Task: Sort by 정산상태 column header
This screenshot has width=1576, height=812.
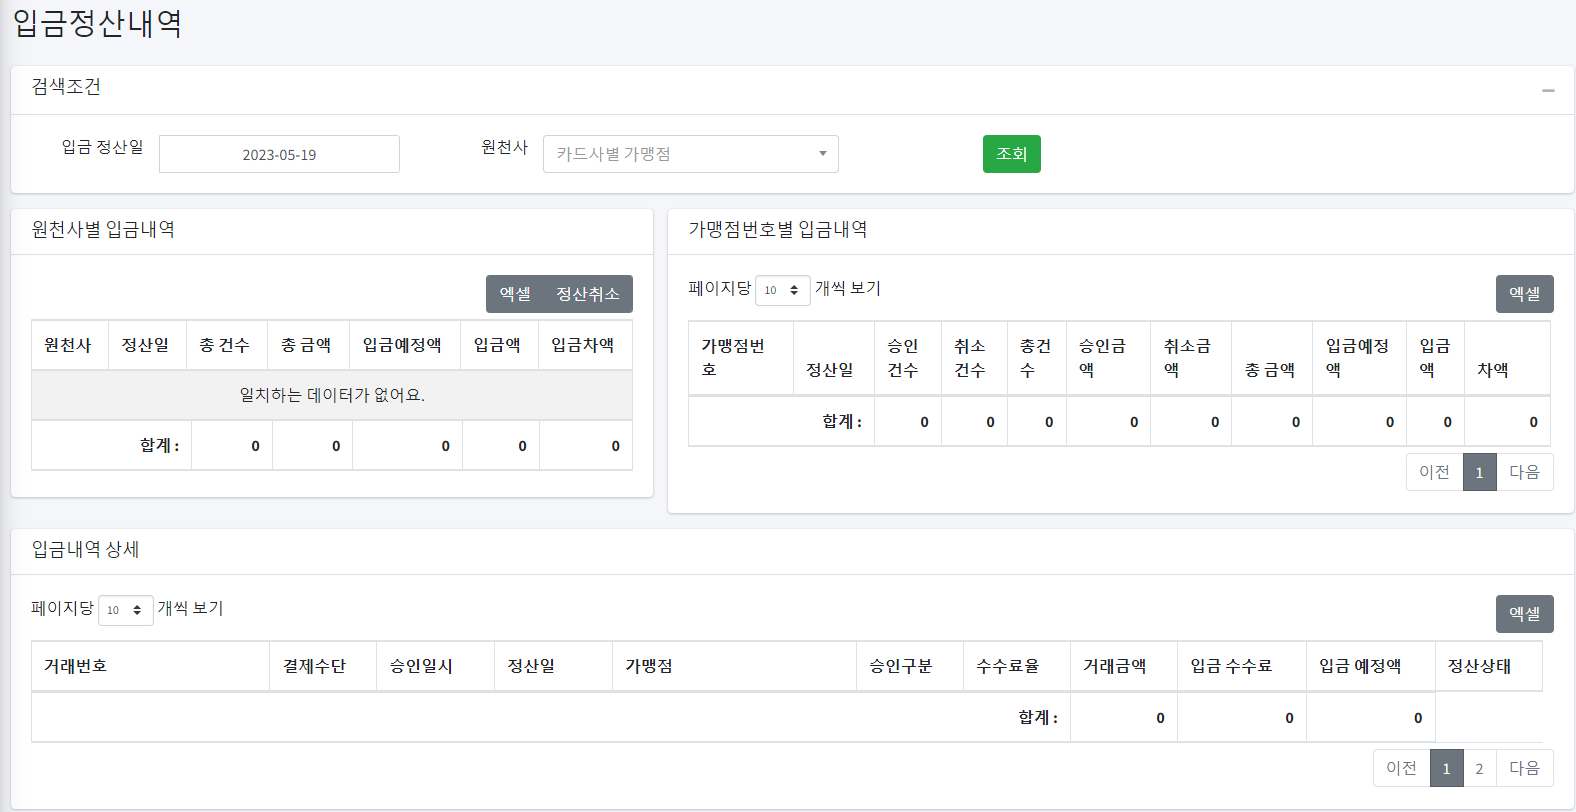Action: (x=1479, y=666)
